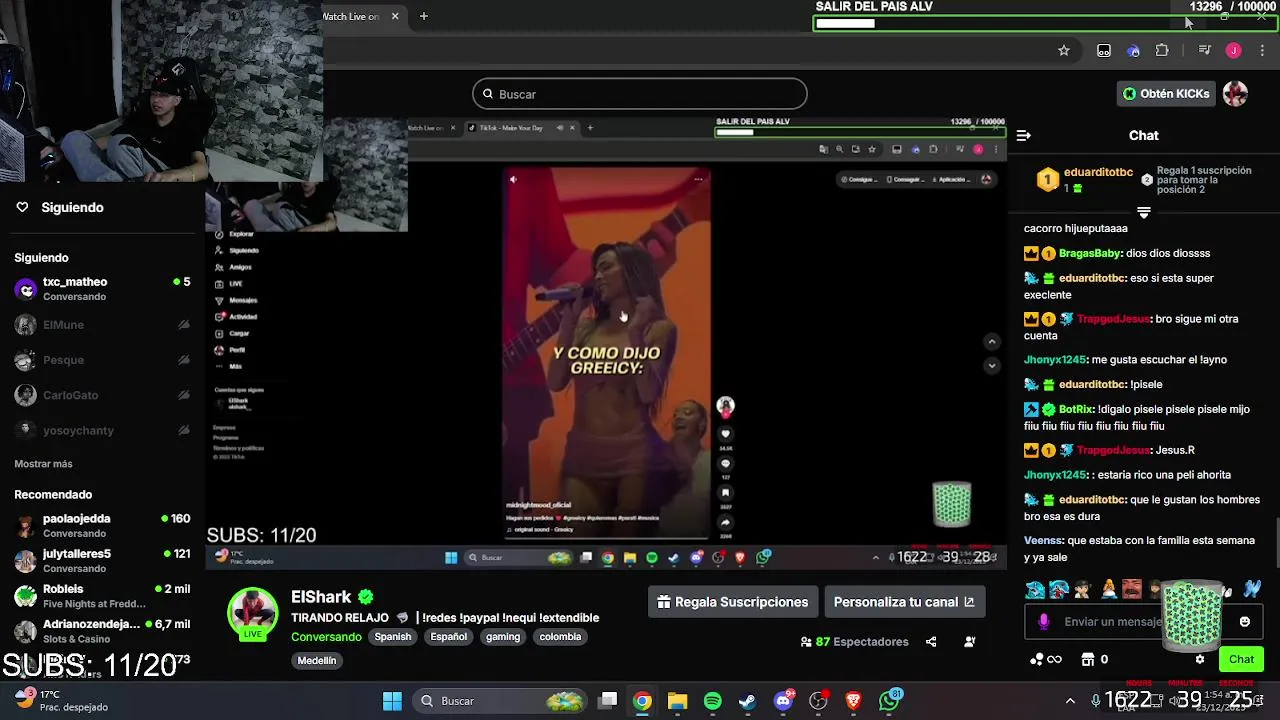Open Discord from taskbar

pyautogui.click(x=783, y=701)
